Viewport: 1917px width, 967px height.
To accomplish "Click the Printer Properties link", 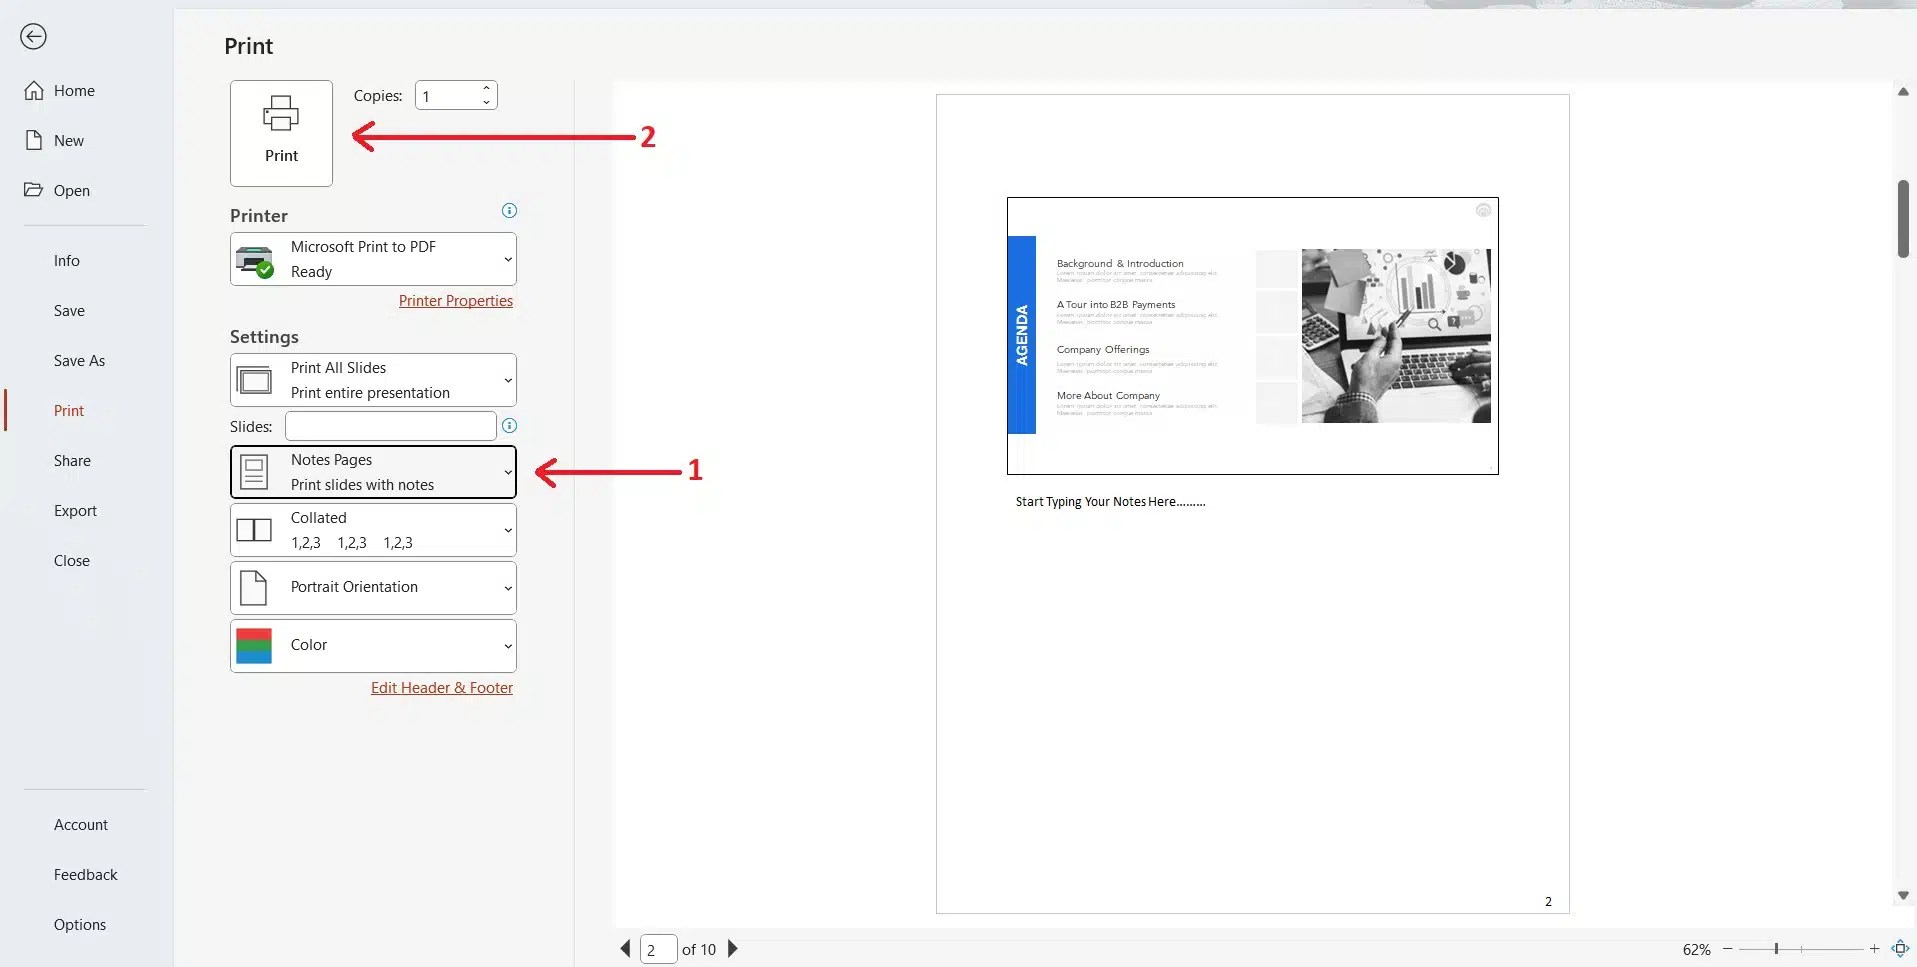I will [455, 300].
